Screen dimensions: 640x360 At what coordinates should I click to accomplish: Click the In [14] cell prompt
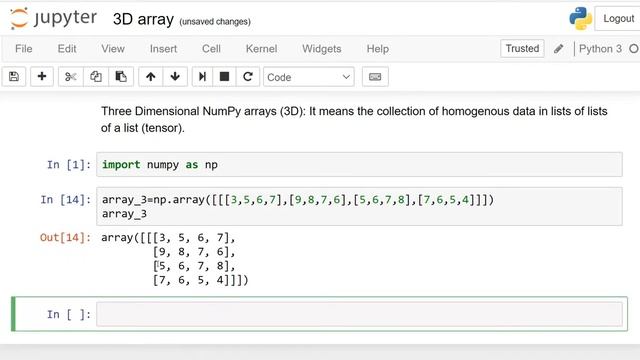65,200
